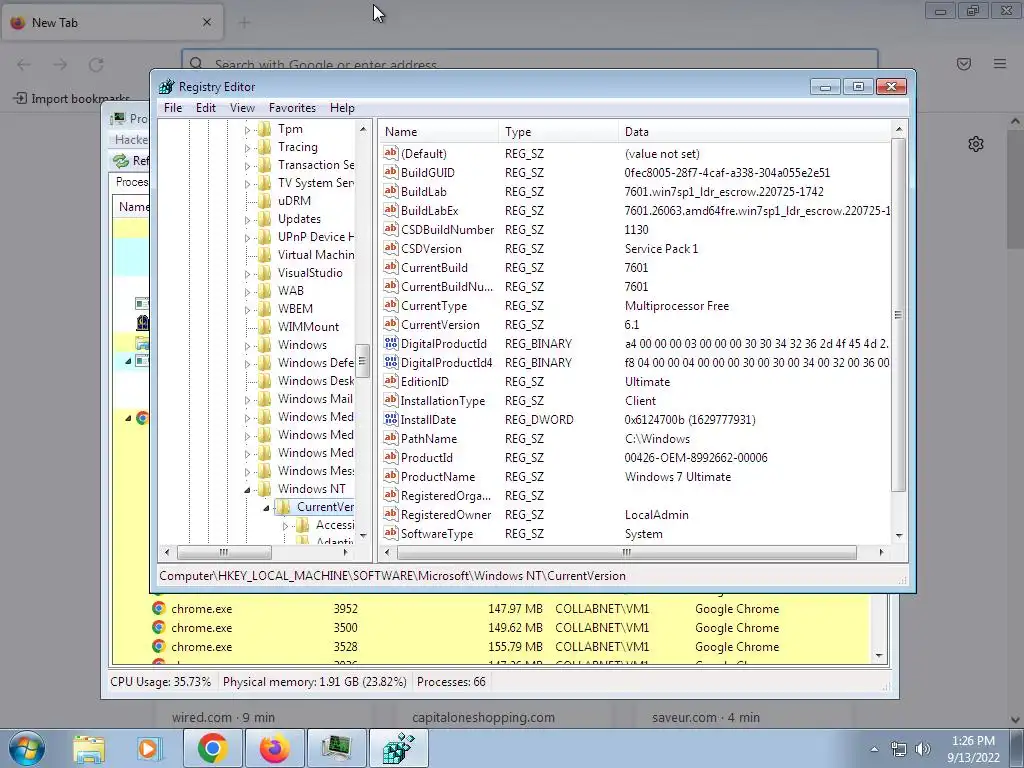Click the string icon beside CSDVersion
The image size is (1024, 768).
(x=391, y=248)
